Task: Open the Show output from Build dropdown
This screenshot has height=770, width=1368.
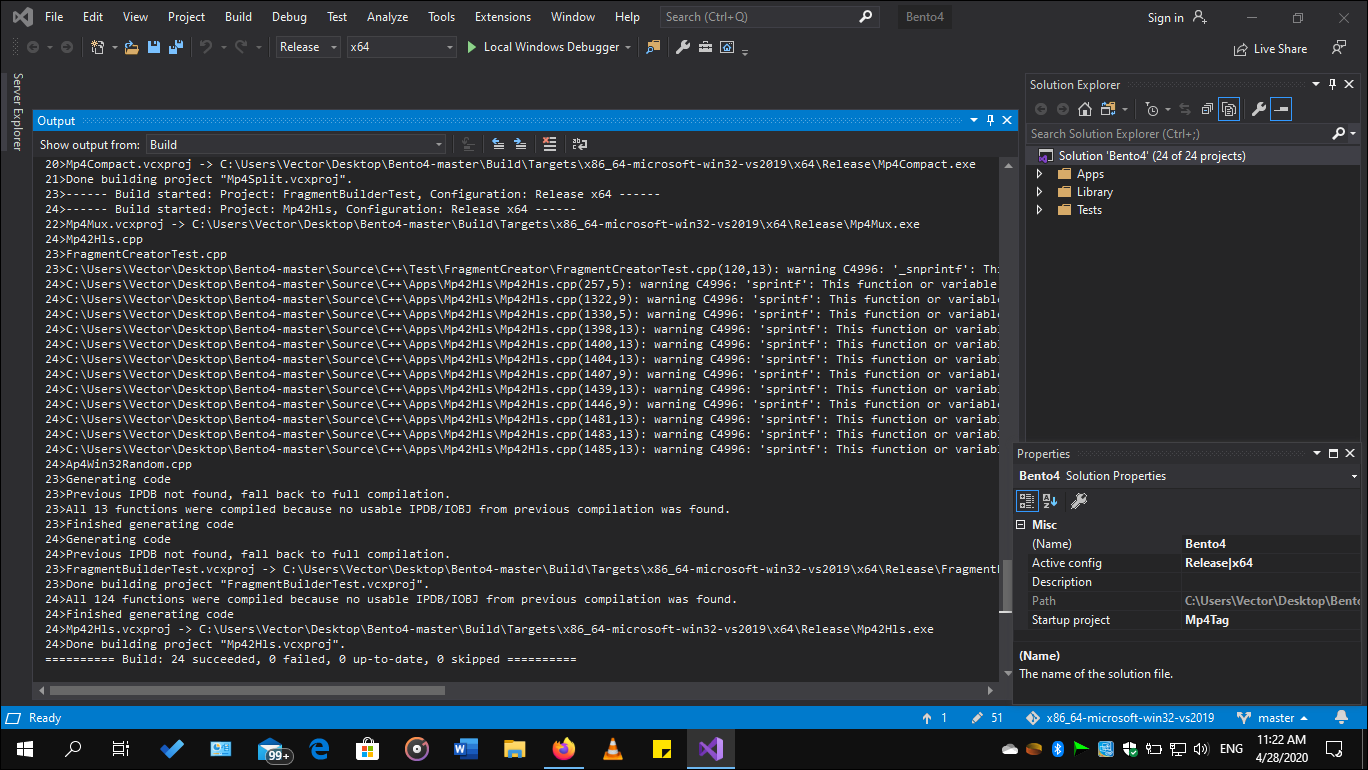Action: 296,144
